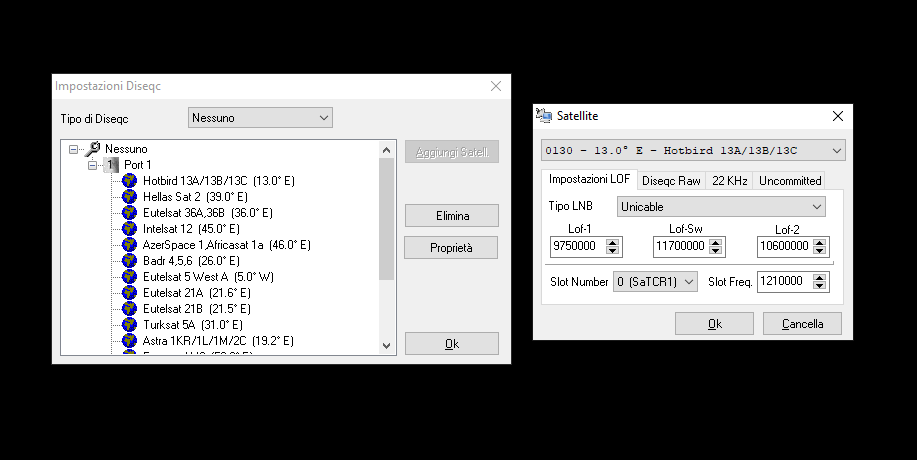
Task: Decrease Lof-Sw value with down arrow
Action: (x=715, y=251)
